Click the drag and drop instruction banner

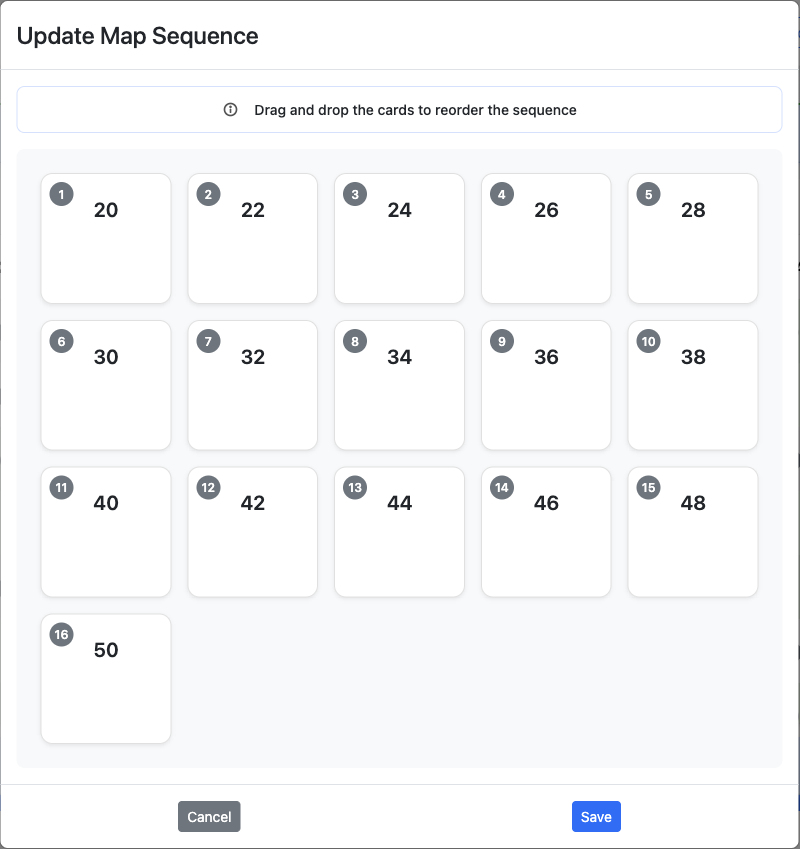tap(399, 109)
